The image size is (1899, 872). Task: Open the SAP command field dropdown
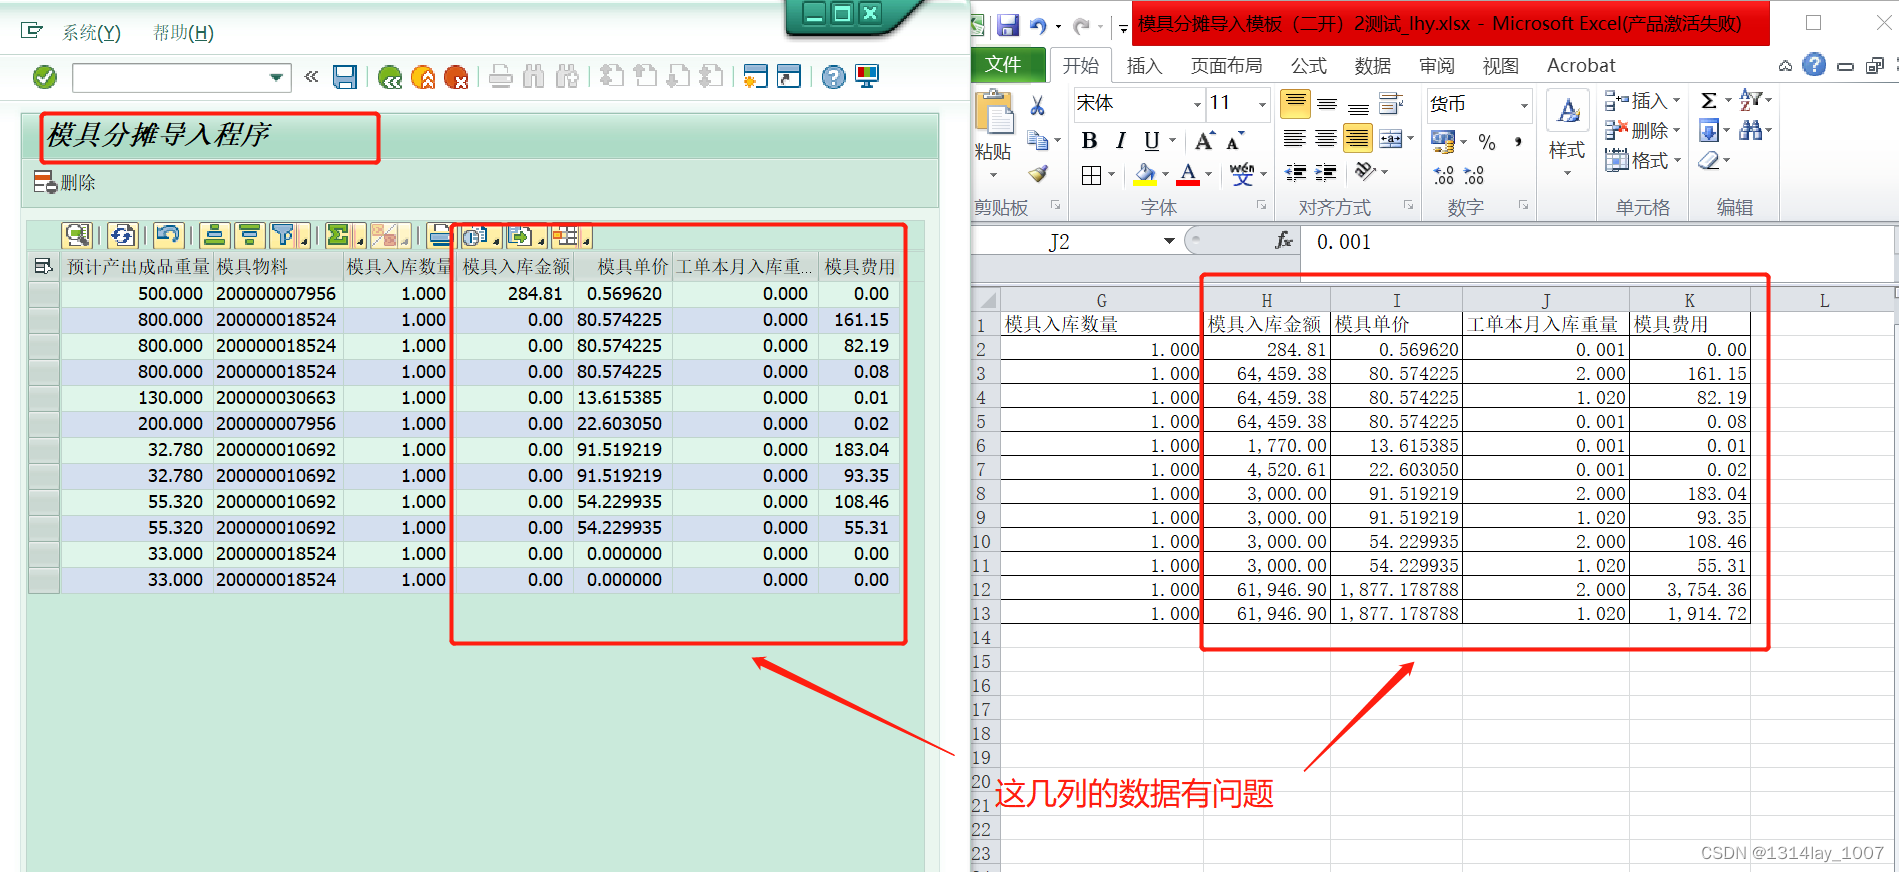tap(276, 77)
